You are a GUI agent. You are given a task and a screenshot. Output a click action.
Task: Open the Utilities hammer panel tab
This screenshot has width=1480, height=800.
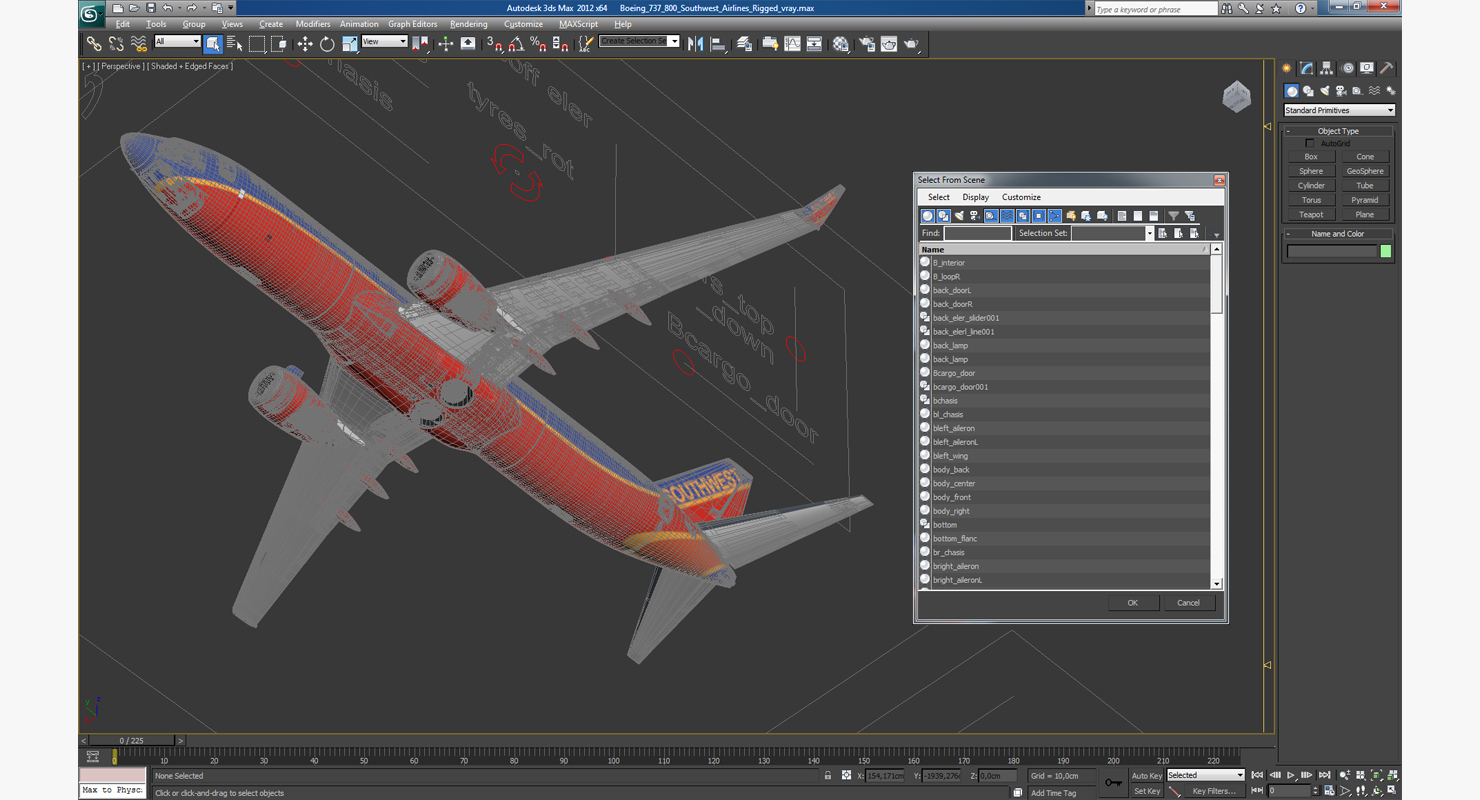tap(1387, 68)
